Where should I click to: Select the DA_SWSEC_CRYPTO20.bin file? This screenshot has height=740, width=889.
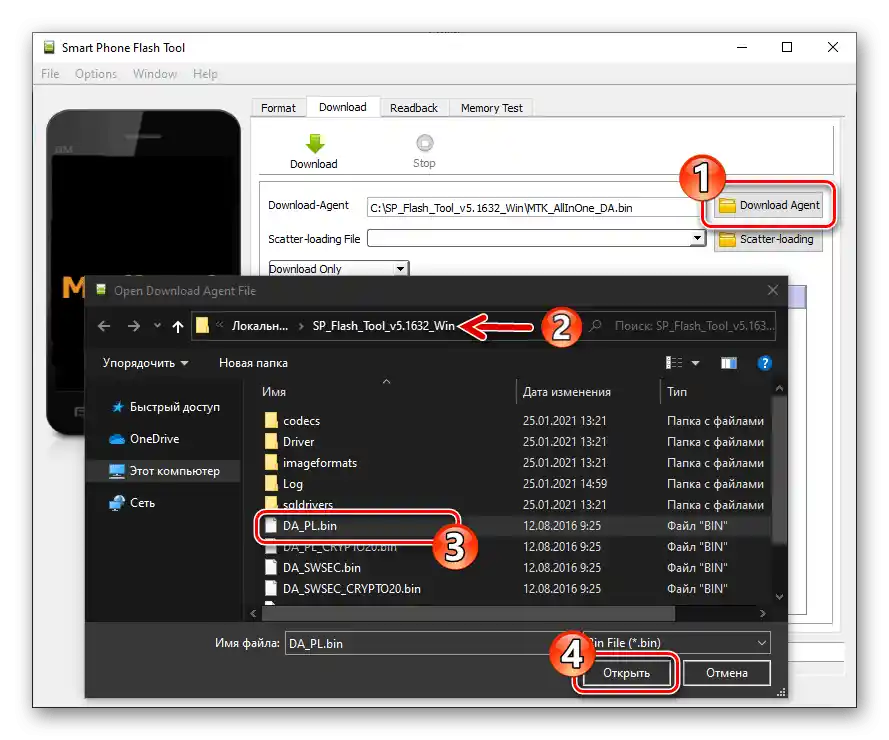tap(352, 589)
